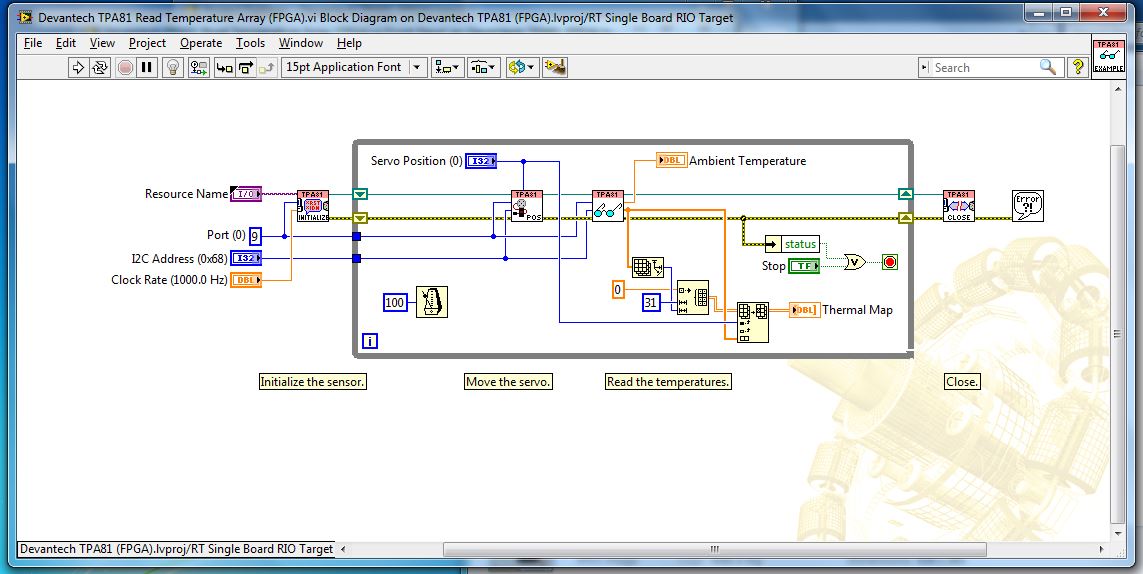Click the orange numeric constant 0
Screen dimensions: 1143x574
tap(617, 290)
